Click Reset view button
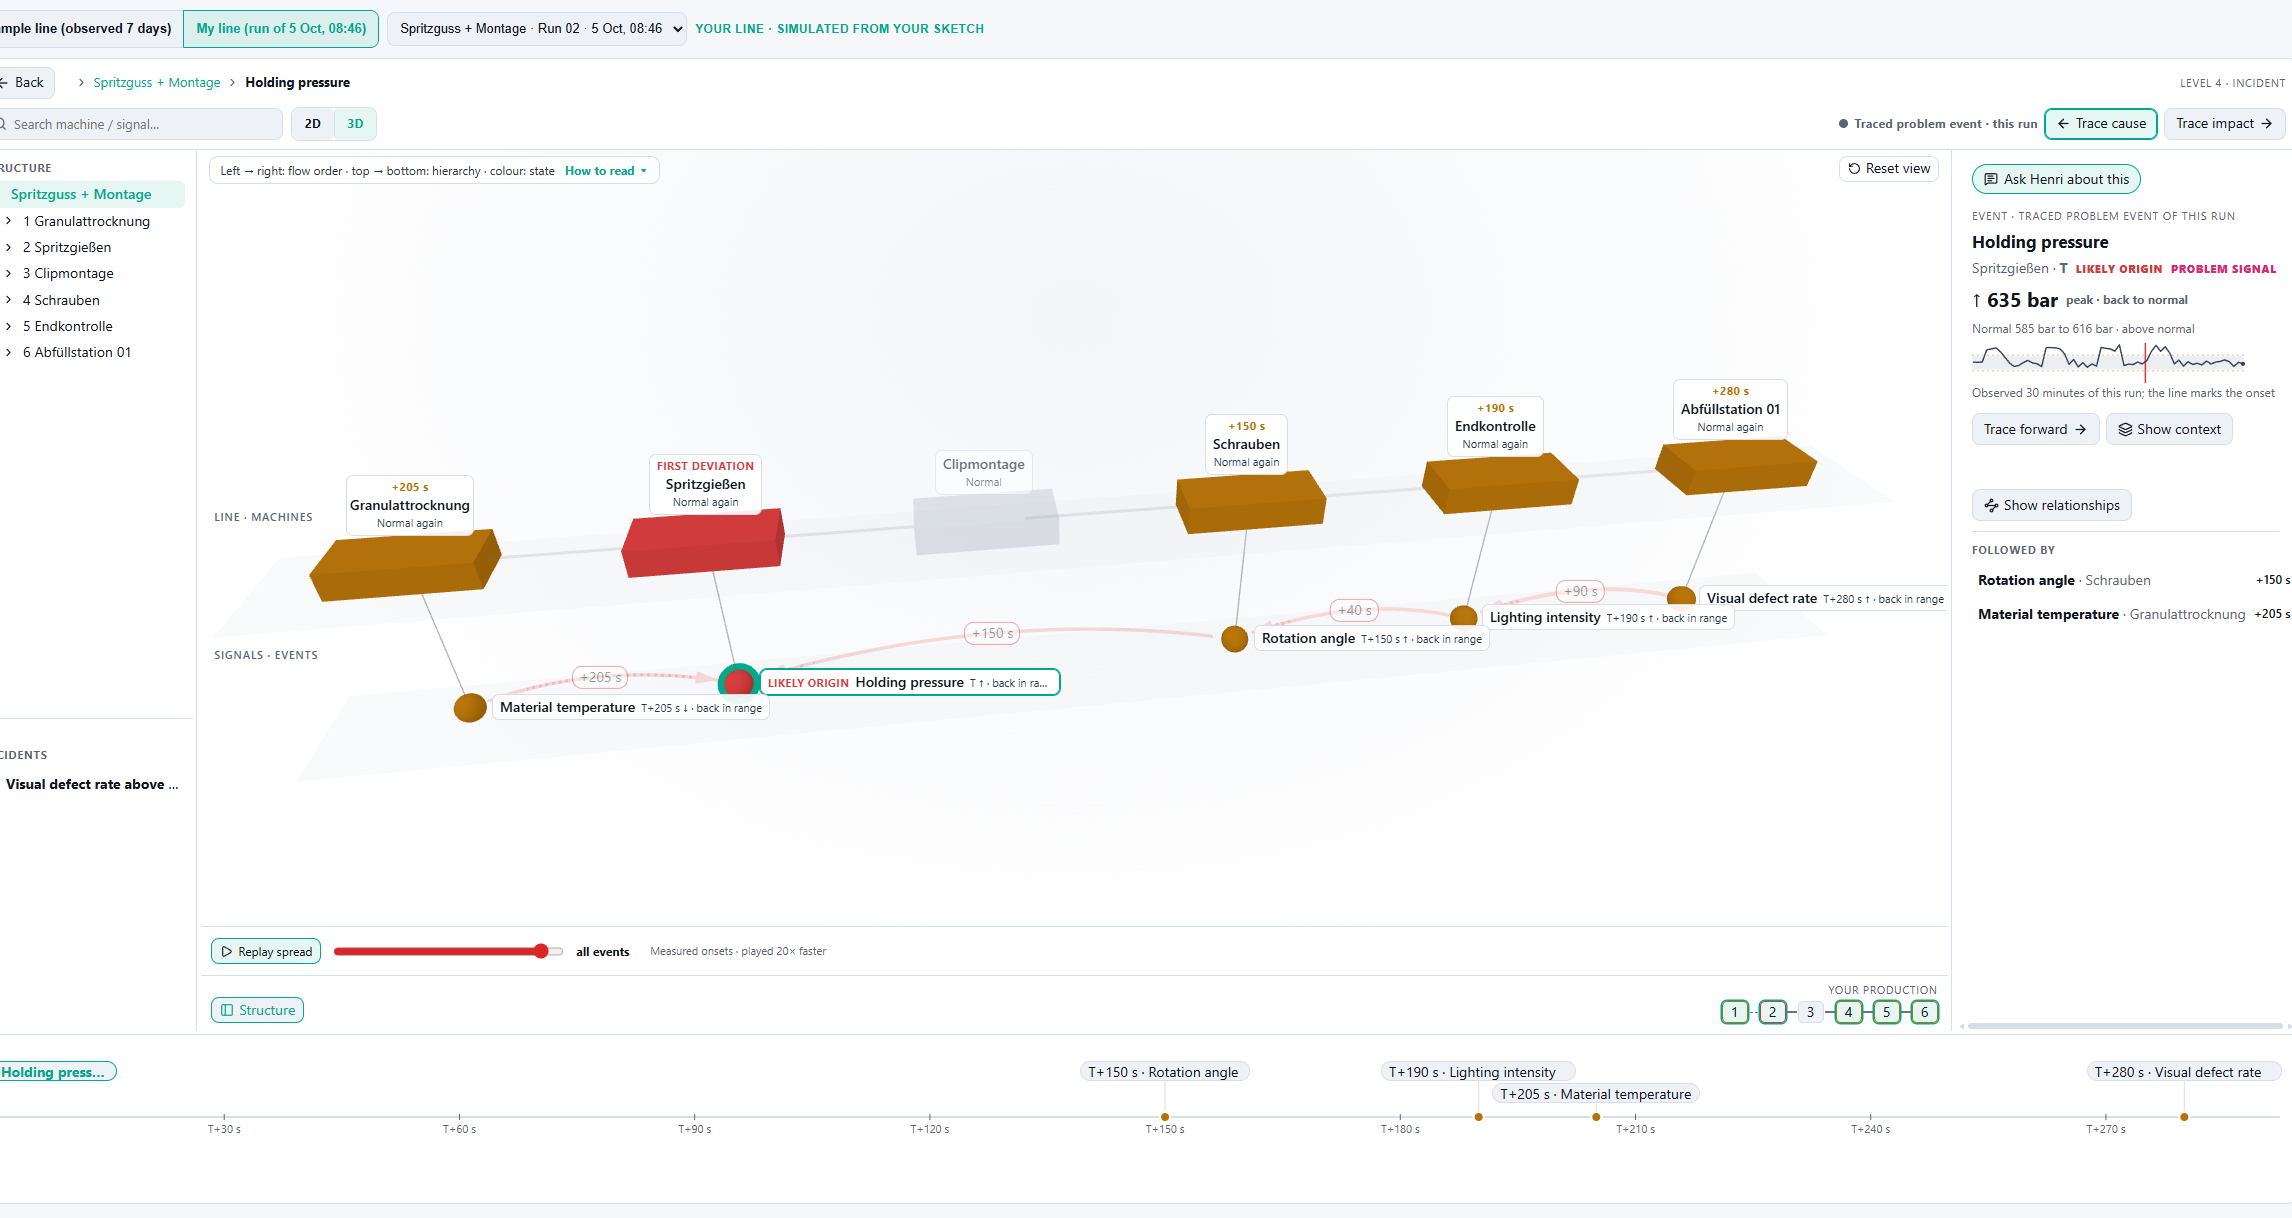Viewport: 2292px width, 1218px height. pos(1889,169)
